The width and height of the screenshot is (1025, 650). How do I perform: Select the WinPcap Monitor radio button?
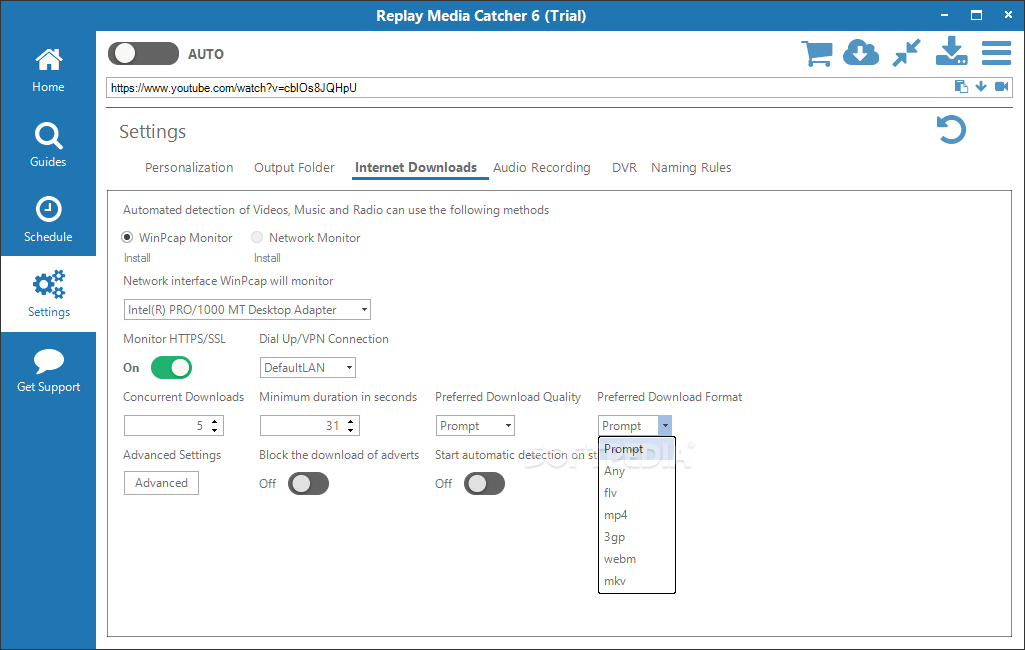point(127,237)
